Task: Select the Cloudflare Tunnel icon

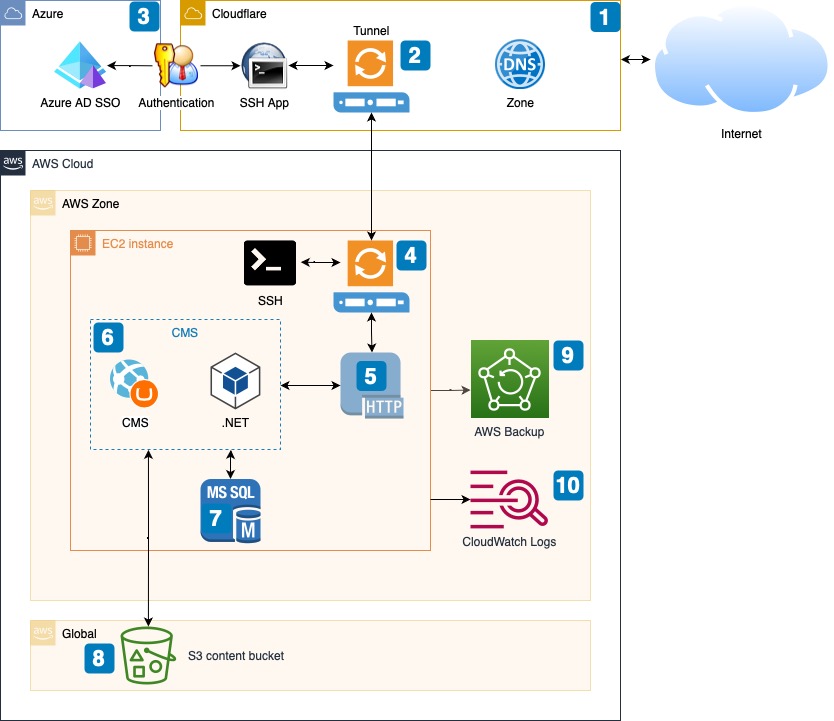Action: tap(371, 64)
